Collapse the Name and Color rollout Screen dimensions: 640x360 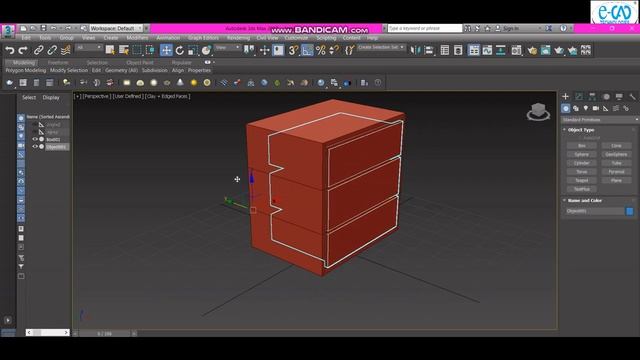pos(564,200)
